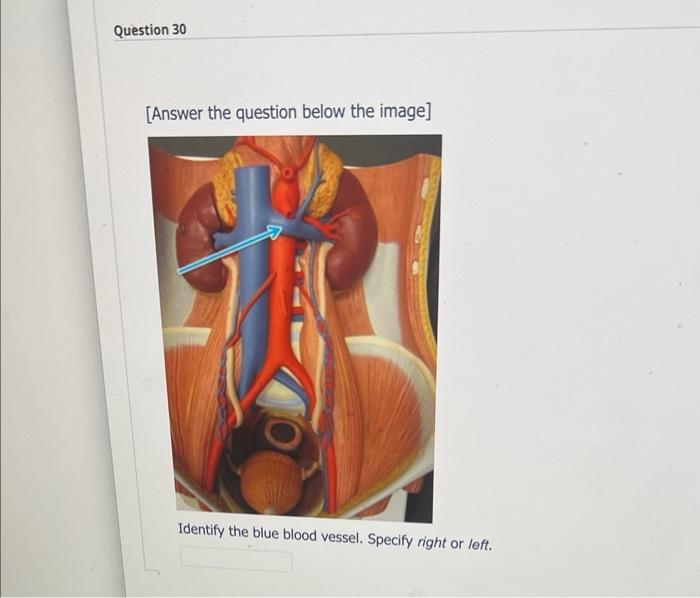Click the italic word 'left' in the prompt
The height and width of the screenshot is (598, 700).
(479, 545)
